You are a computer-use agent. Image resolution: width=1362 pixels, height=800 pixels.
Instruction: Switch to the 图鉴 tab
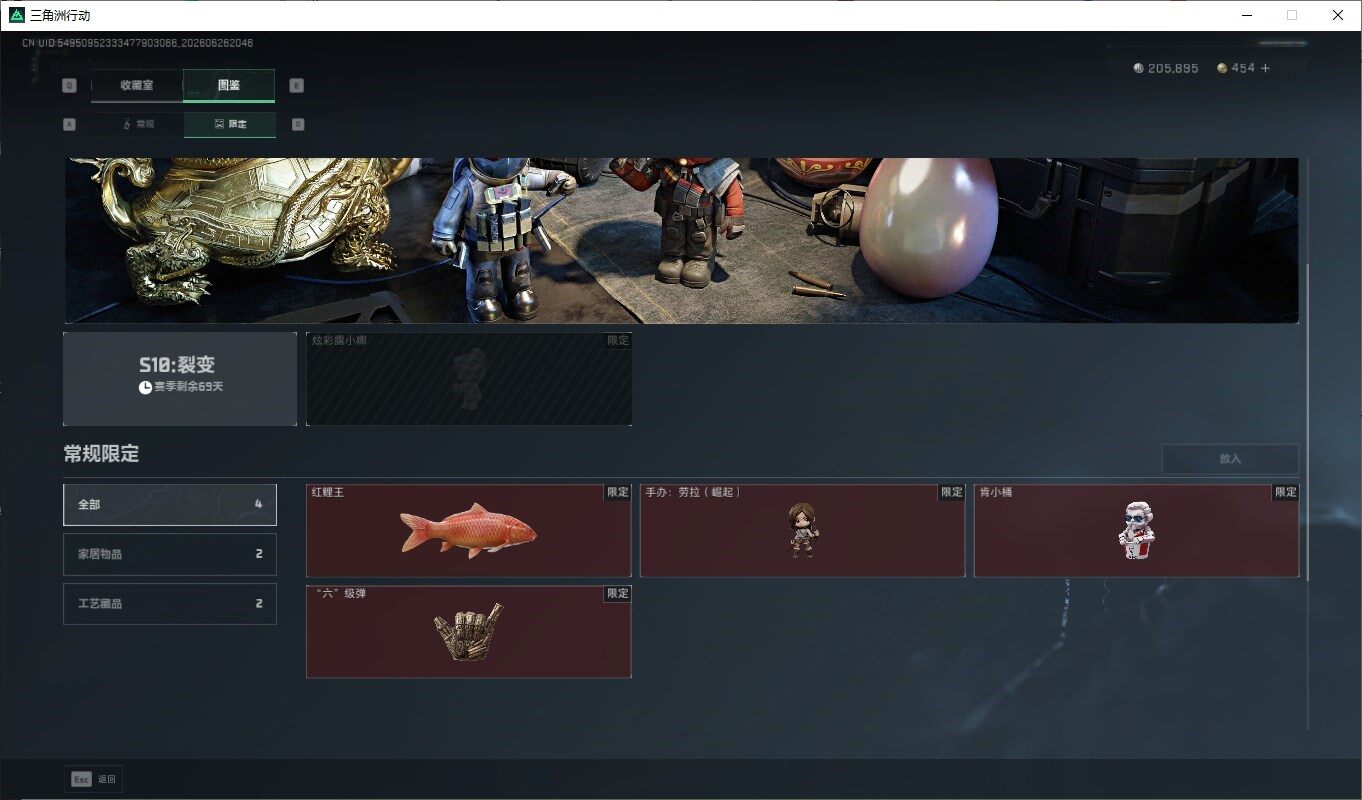(229, 85)
